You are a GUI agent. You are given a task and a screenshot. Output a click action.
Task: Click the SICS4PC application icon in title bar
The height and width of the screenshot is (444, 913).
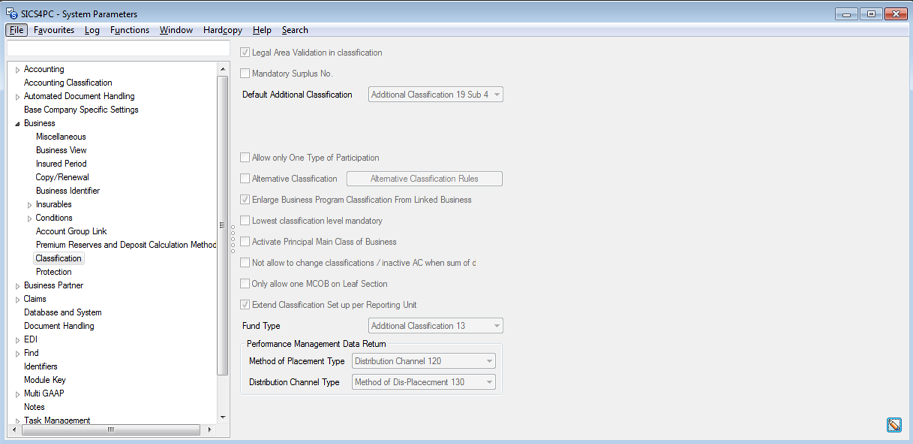[x=11, y=14]
